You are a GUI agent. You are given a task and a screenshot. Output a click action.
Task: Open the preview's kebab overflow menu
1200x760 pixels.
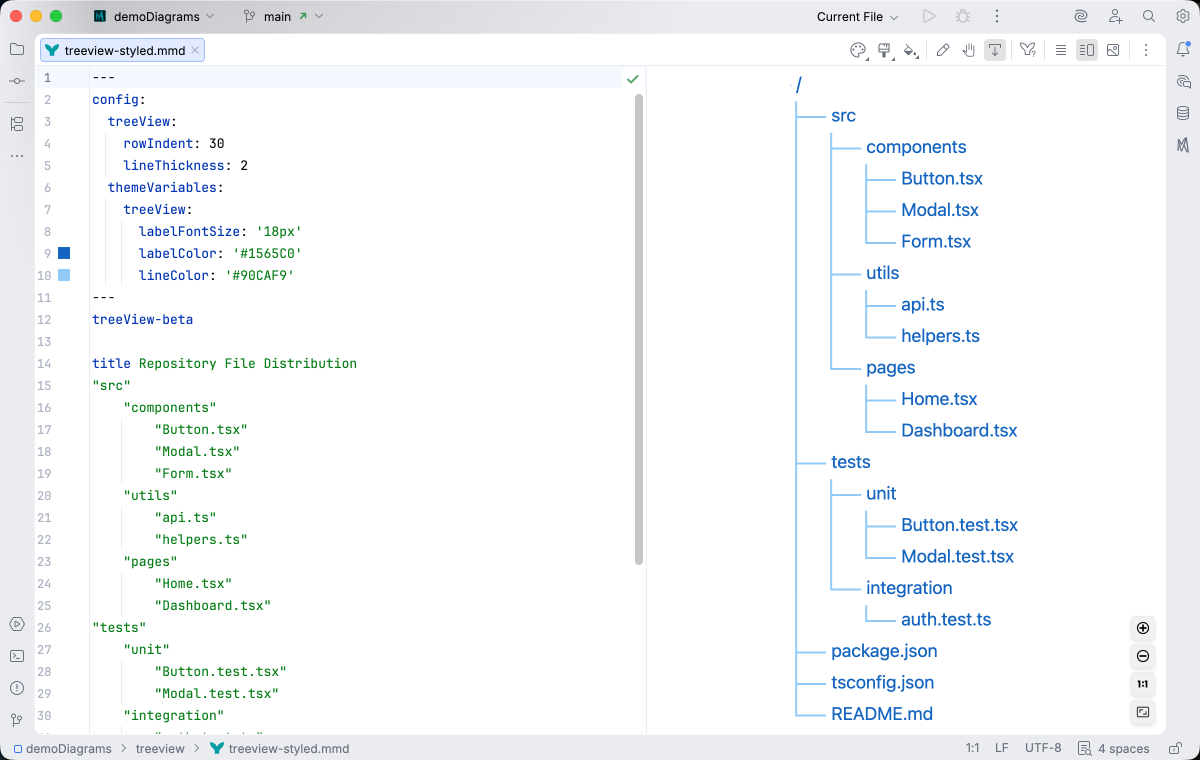[x=1146, y=50]
